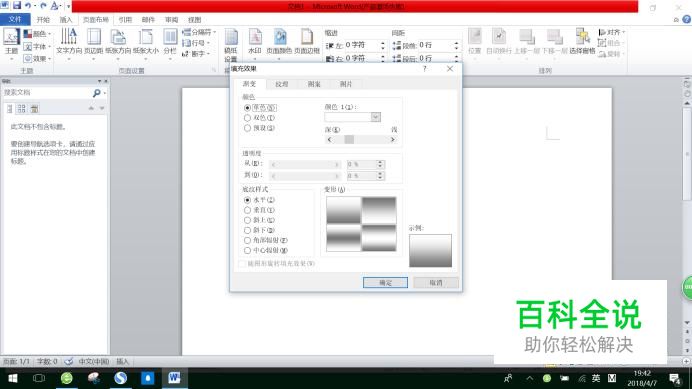Switch to the Picture (图片) tab
This screenshot has height=389, width=692.
346,84
